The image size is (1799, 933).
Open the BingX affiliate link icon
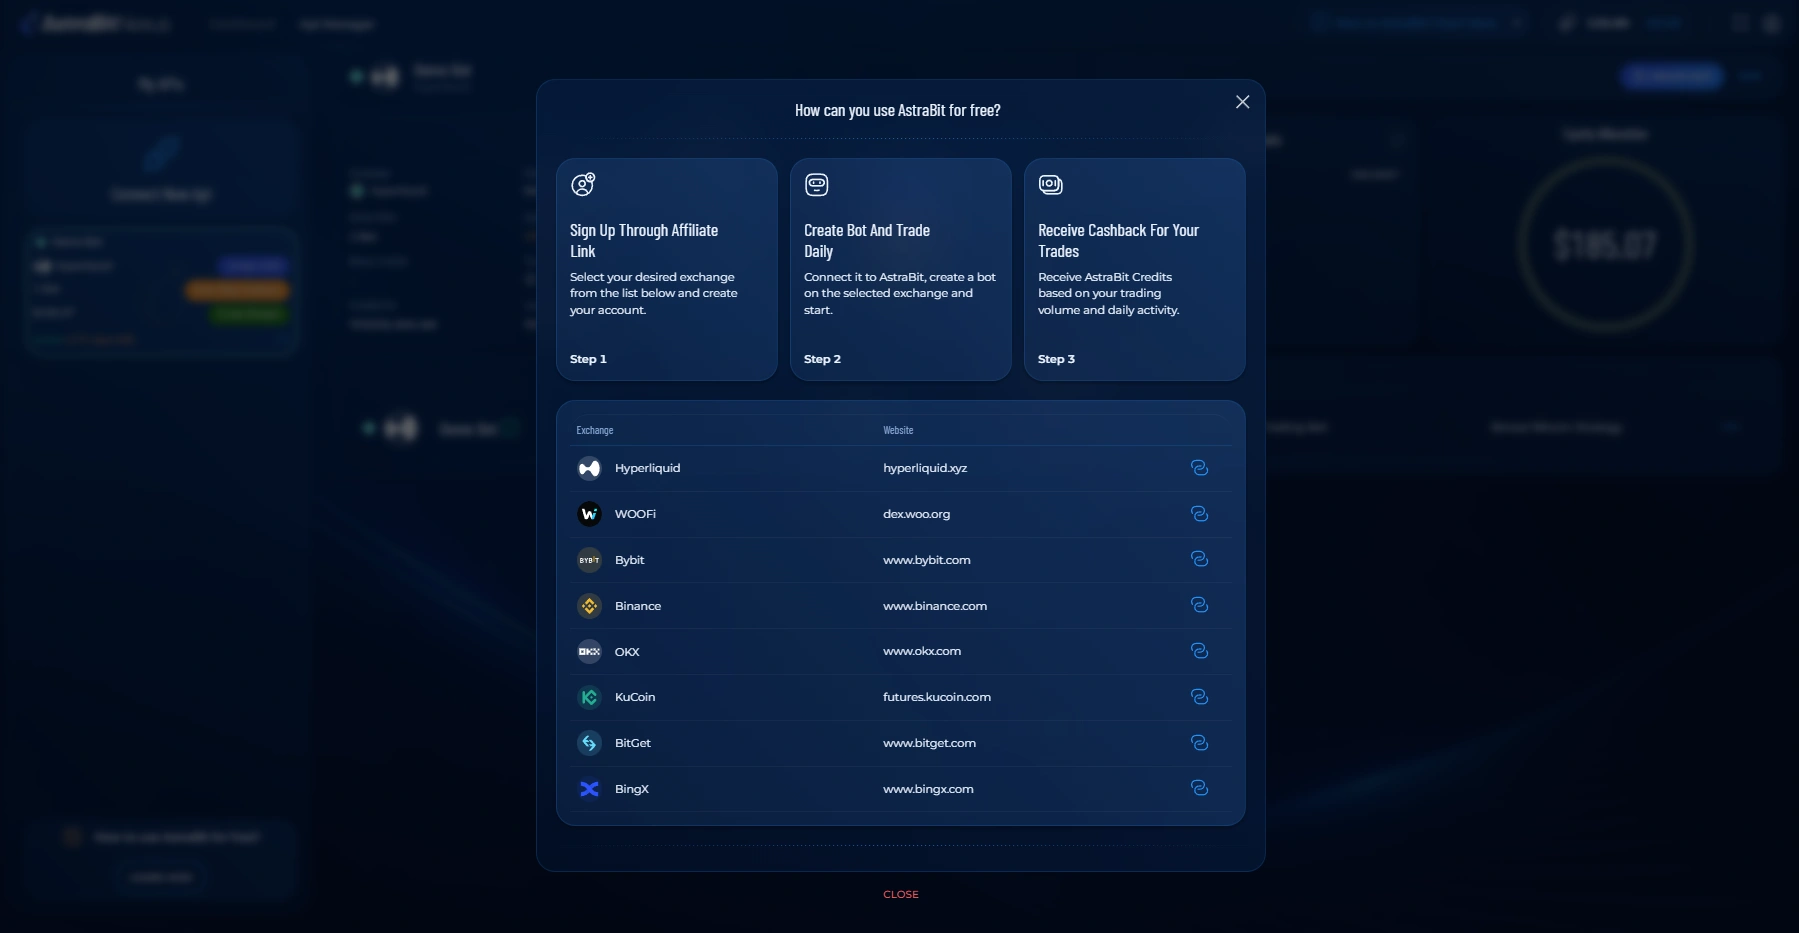[x=1199, y=788]
